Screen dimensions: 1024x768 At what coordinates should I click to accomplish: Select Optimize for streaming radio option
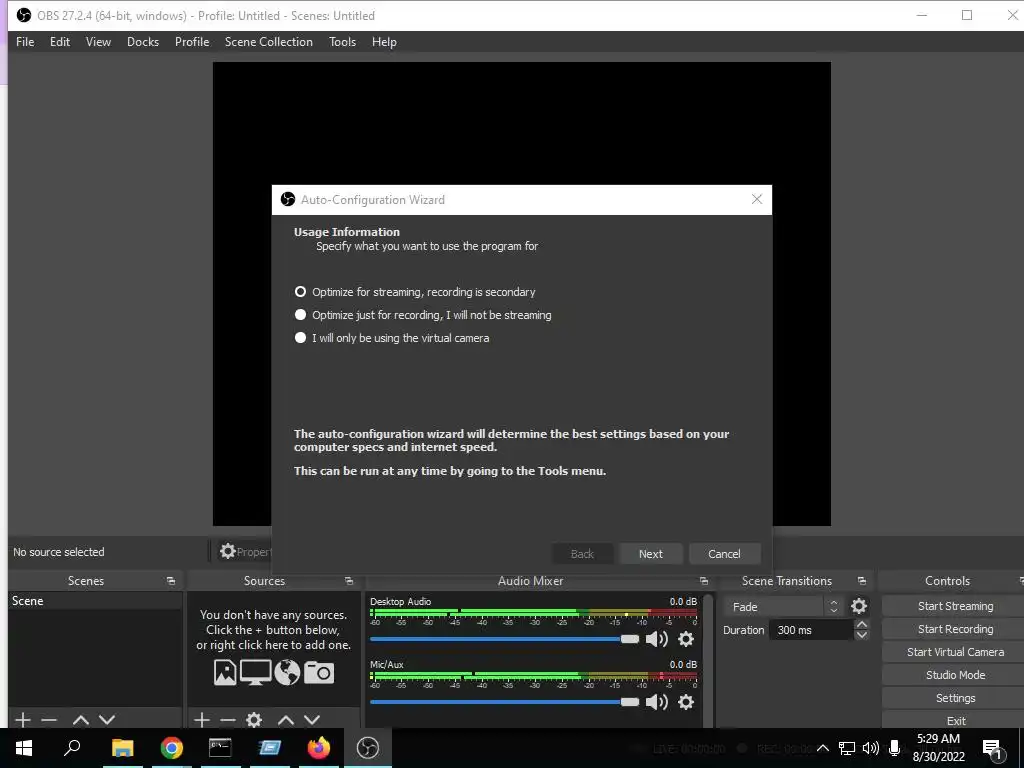click(x=300, y=291)
